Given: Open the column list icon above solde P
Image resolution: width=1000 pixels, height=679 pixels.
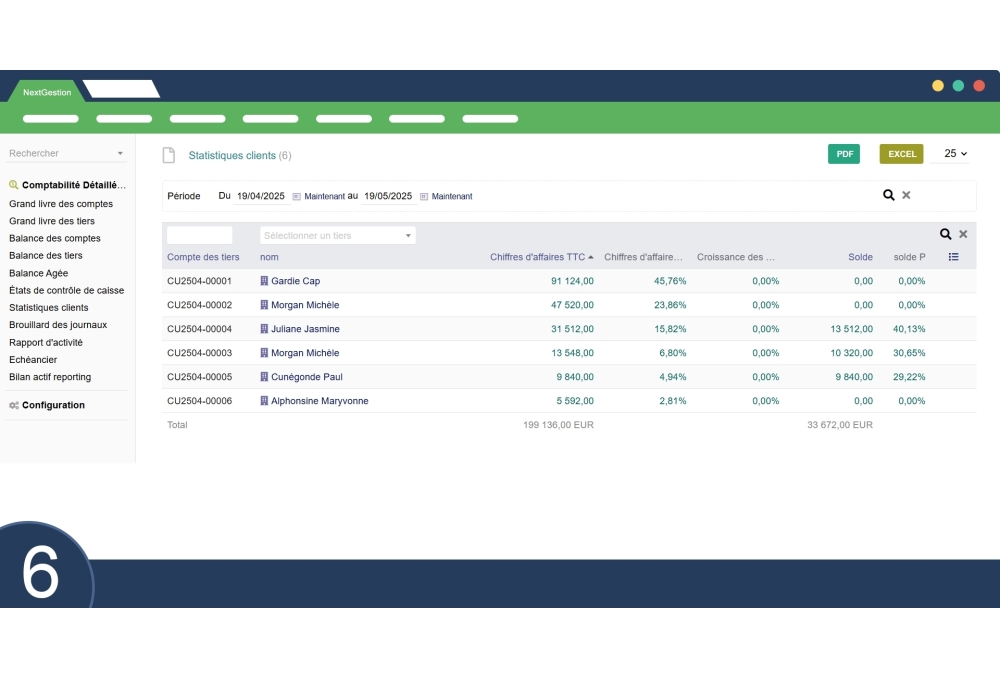Looking at the screenshot, I should pyautogui.click(x=953, y=257).
